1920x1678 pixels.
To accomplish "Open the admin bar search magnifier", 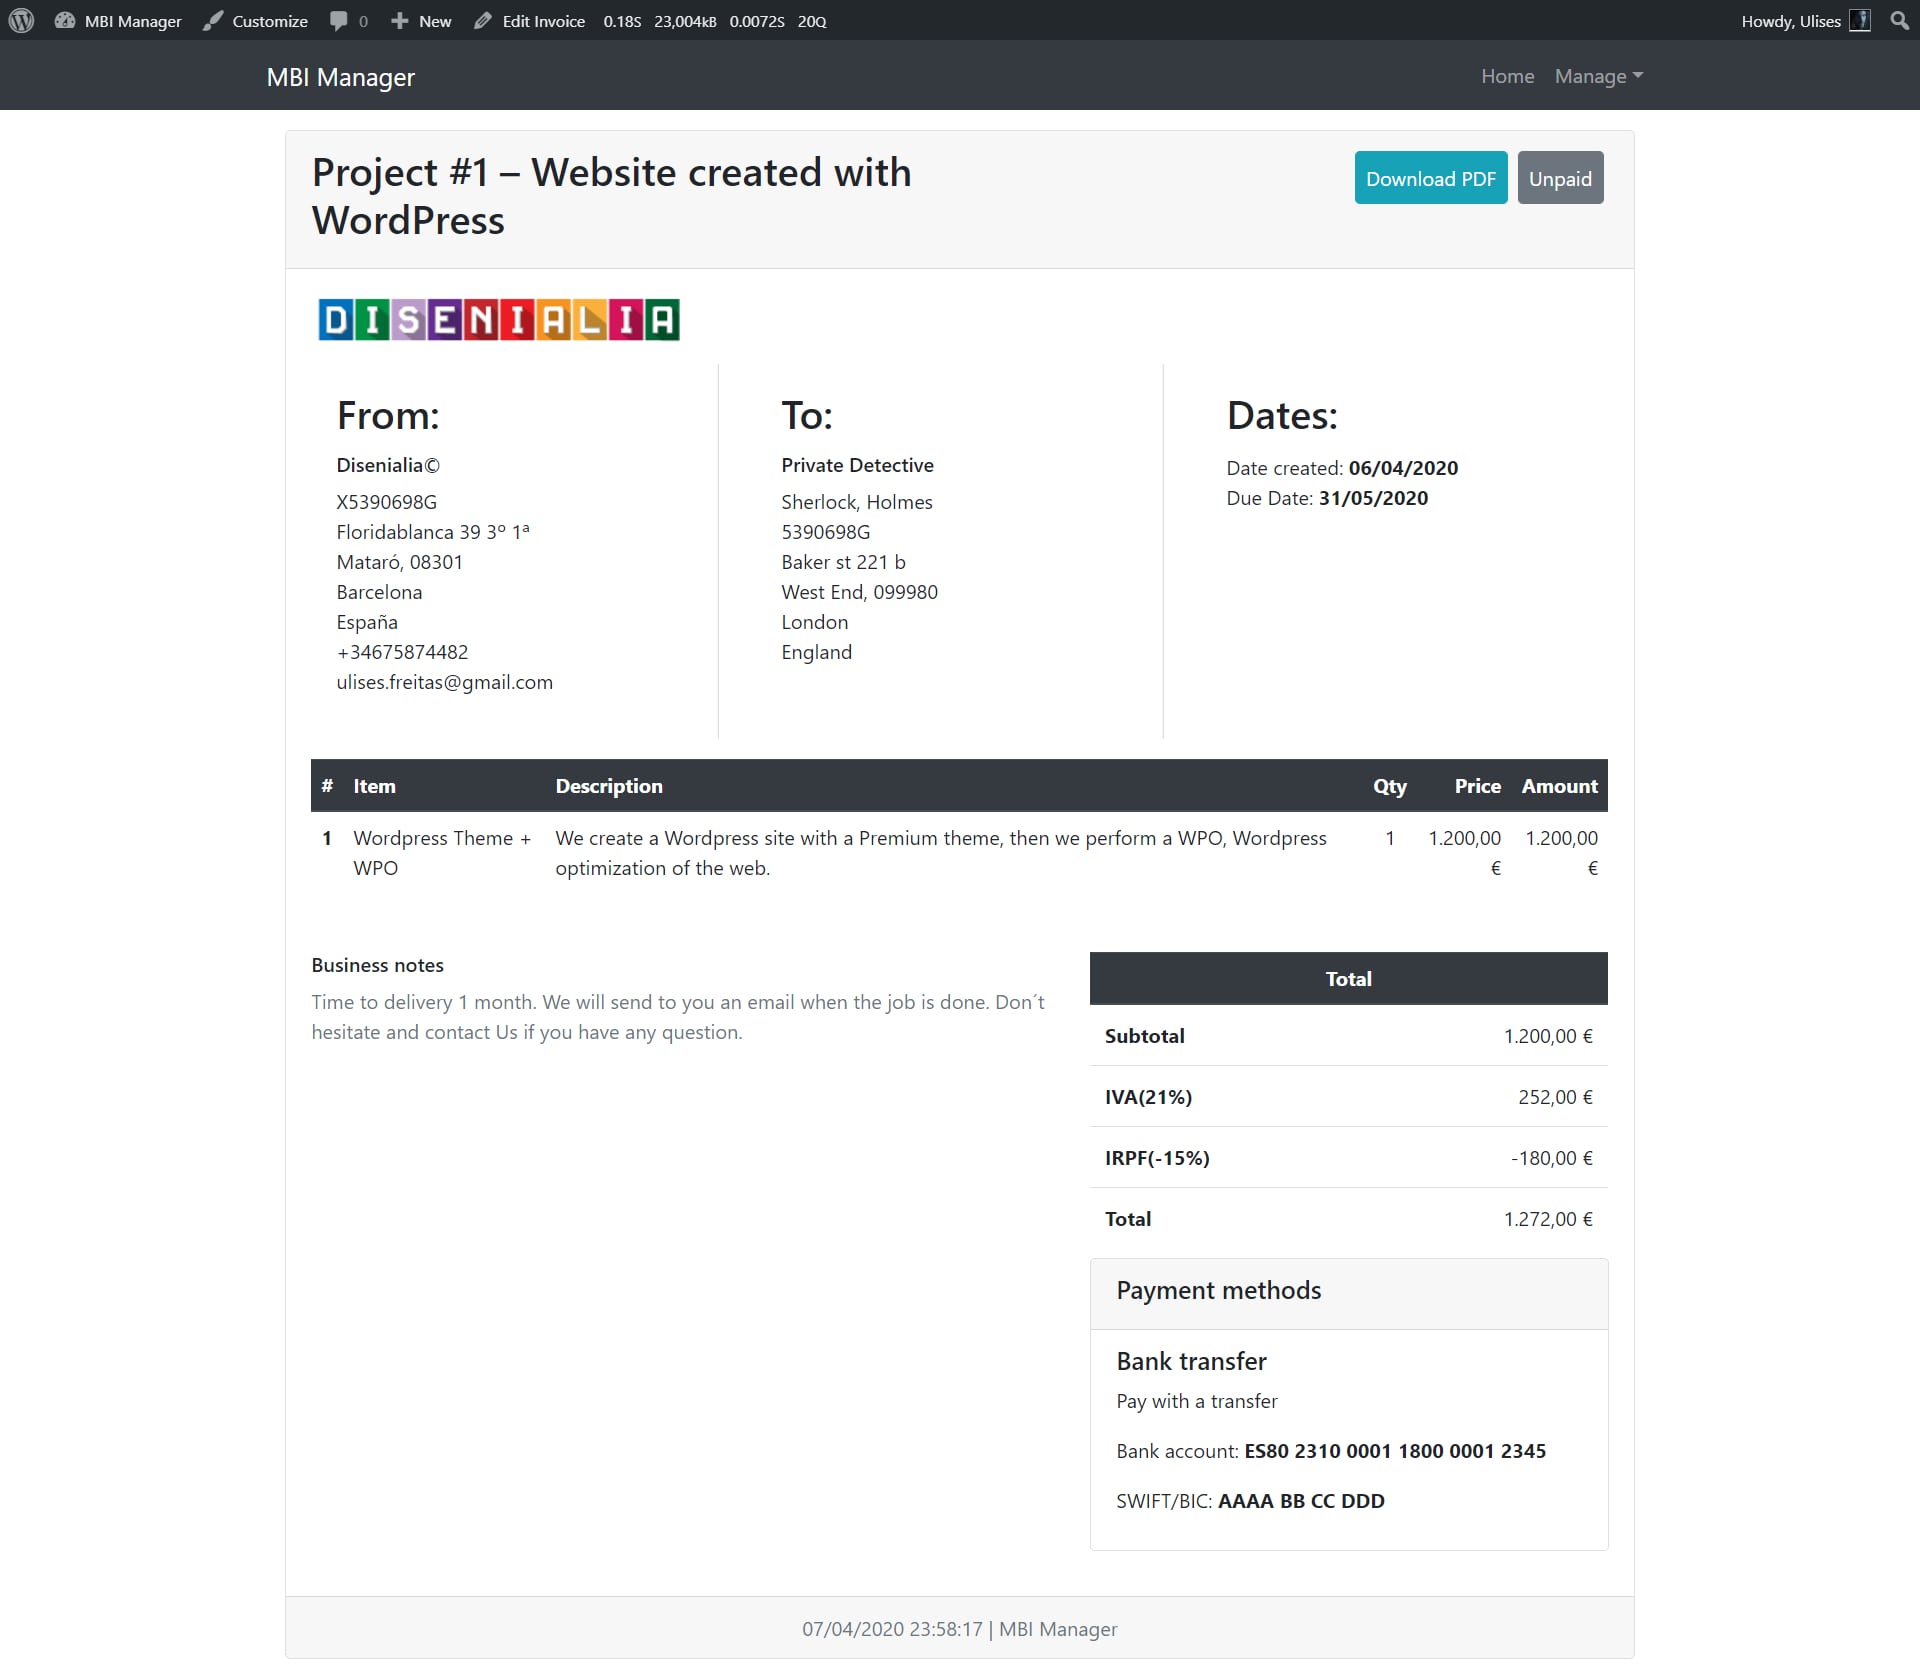I will 1899,21.
